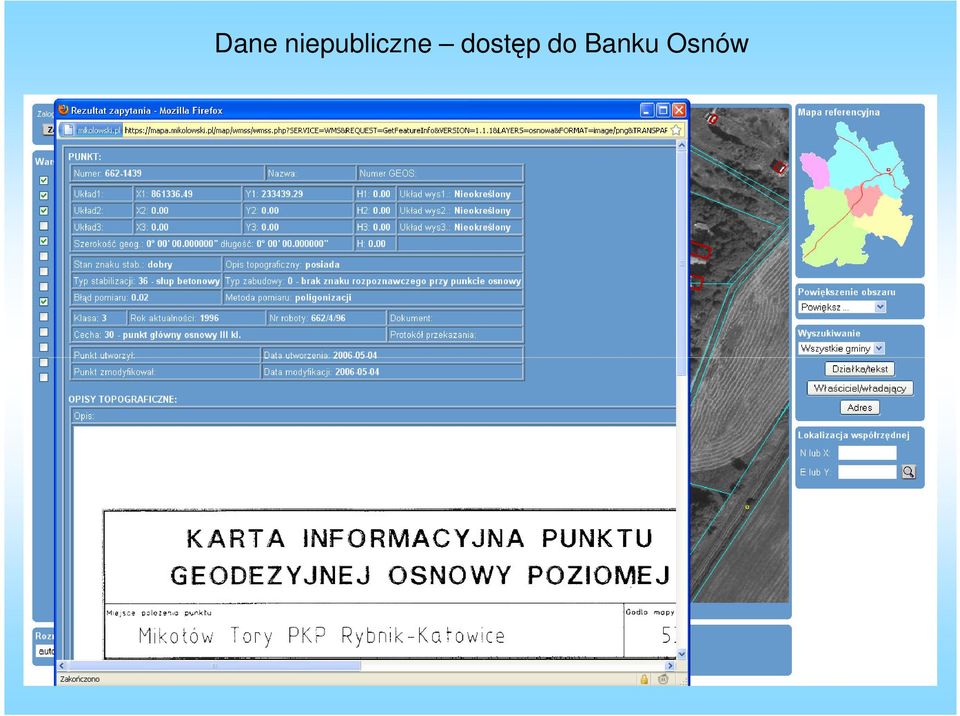The height and width of the screenshot is (716, 960).
Task: Open the Wszystkie gminy dropdown
Action: coord(841,348)
